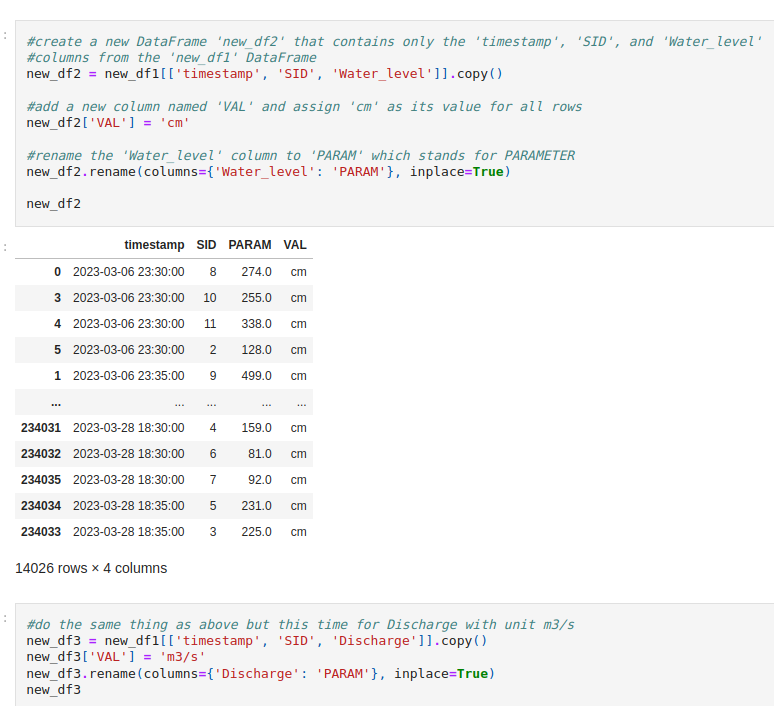Click the PARAM value 499.0

pos(256,376)
